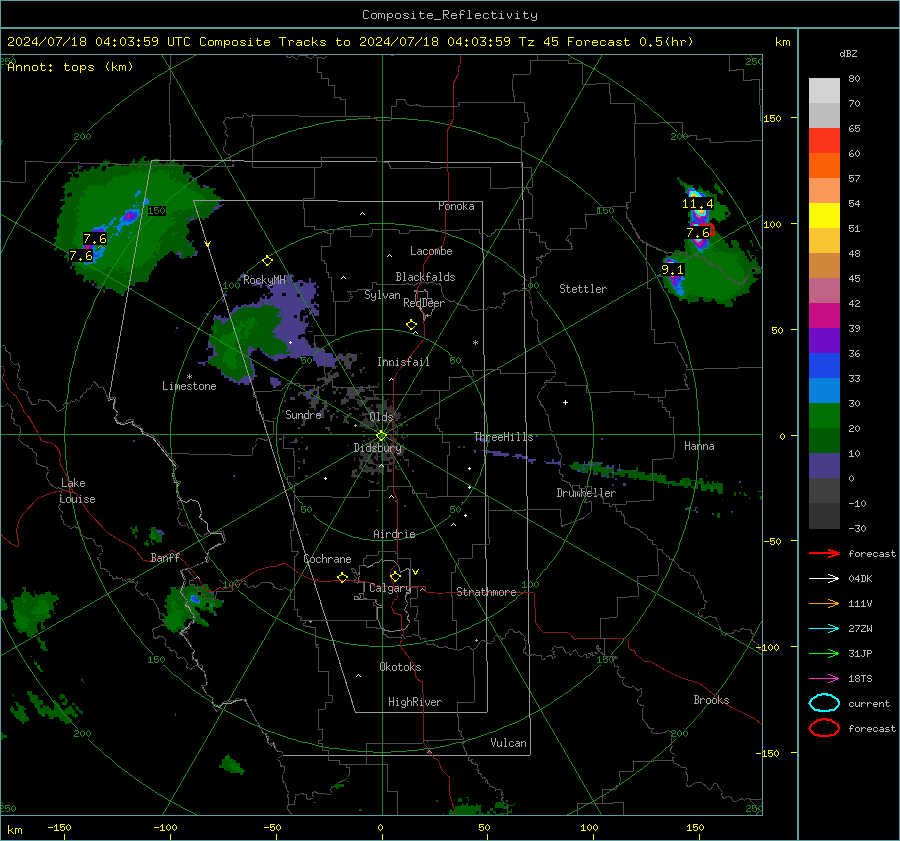
Task: Select the yellow diamond marker below Cochrane
Action: coord(342,578)
